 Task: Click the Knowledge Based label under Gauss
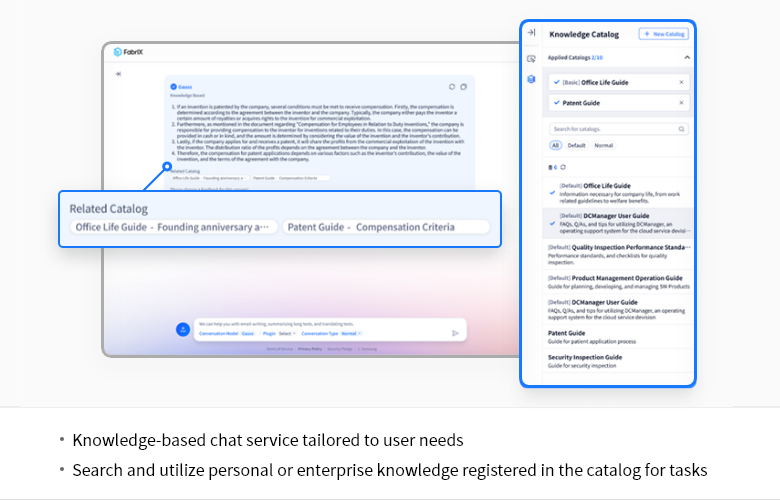click(187, 95)
